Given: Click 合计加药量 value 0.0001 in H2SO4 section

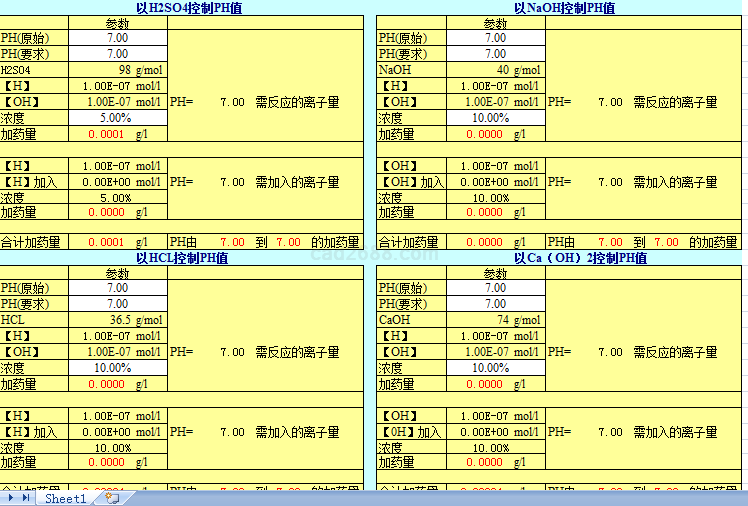Looking at the screenshot, I should point(107,242).
